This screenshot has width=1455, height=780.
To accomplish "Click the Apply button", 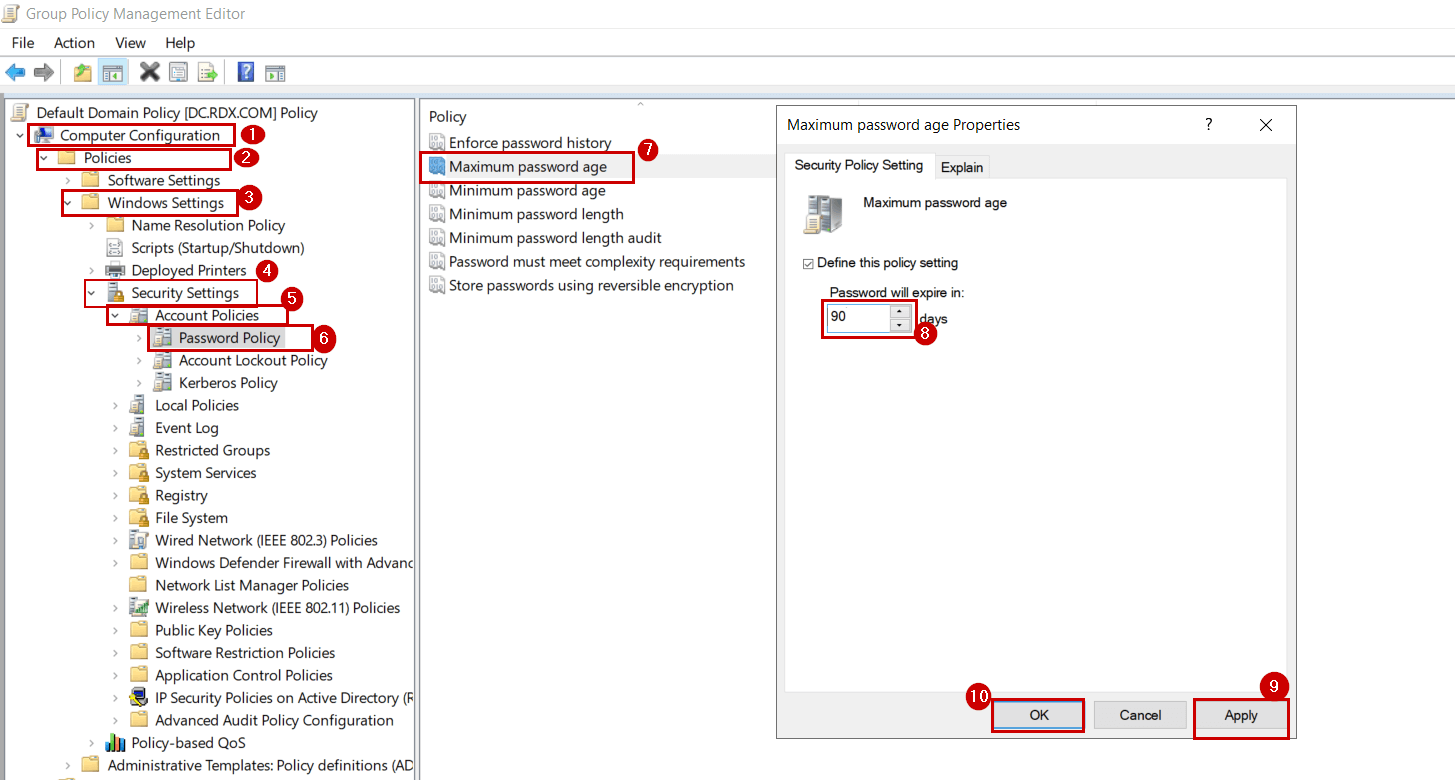I will pos(1240,716).
